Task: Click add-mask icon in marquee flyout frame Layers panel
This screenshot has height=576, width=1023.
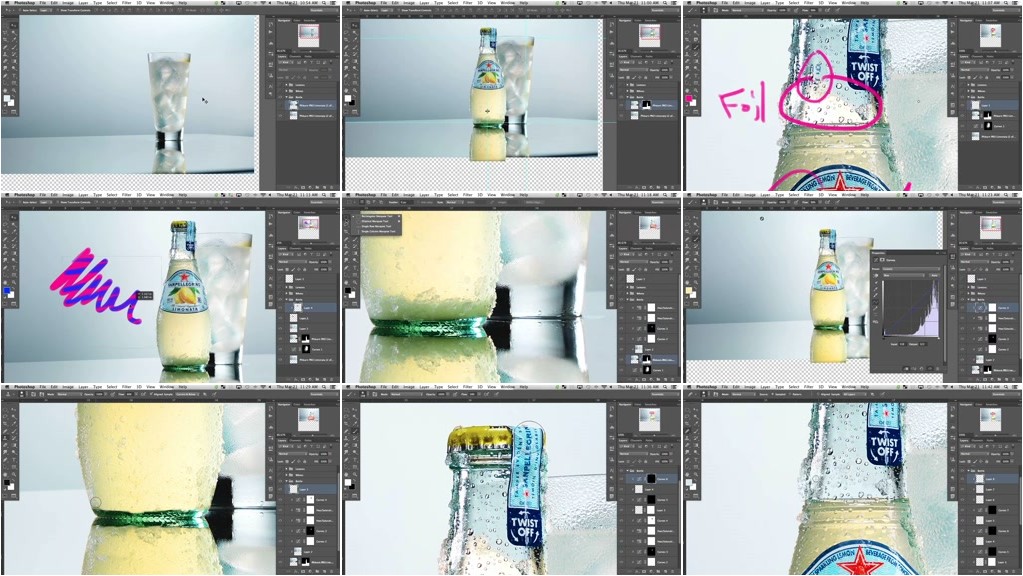Action: tap(644, 380)
